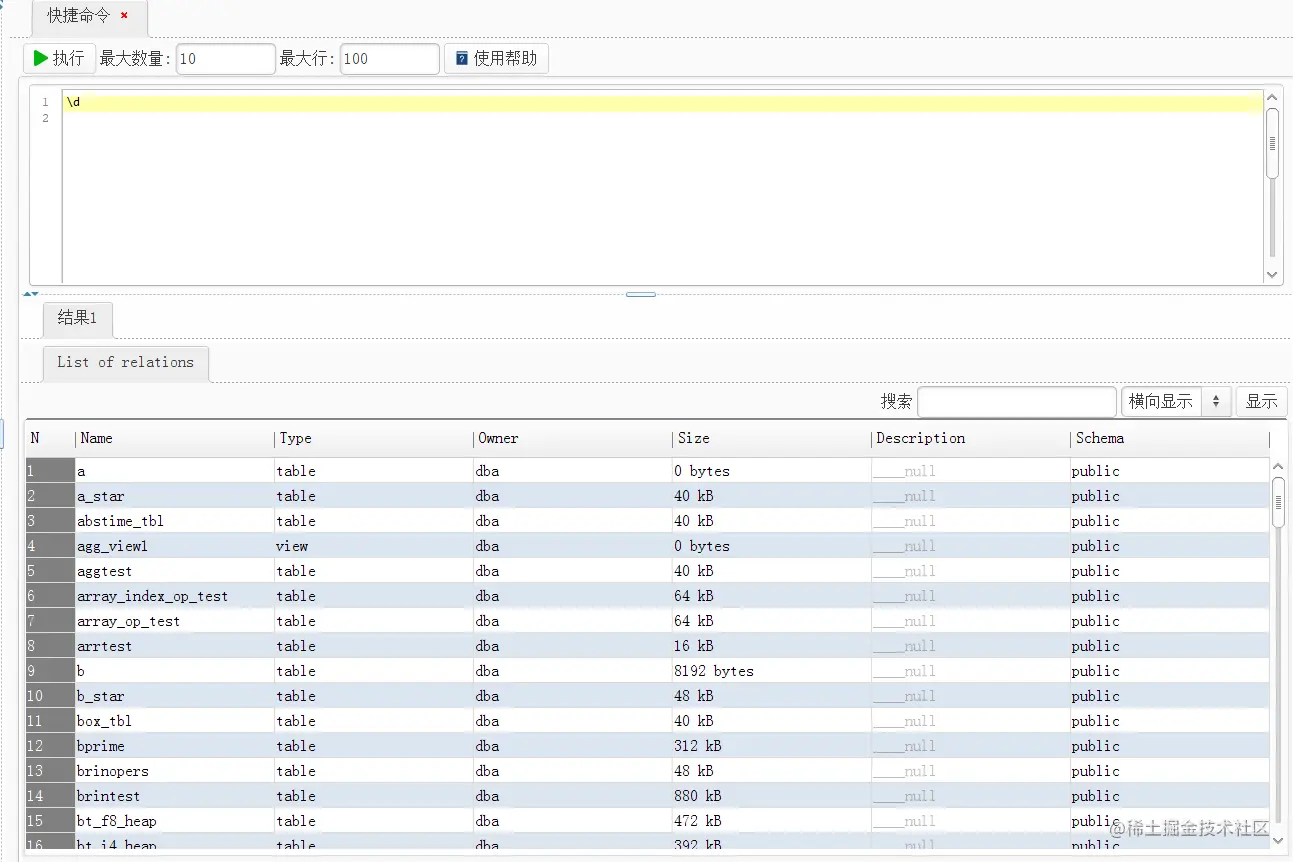Click the 最大数量 input field
Image resolution: width=1293 pixels, height=862 pixels.
pyautogui.click(x=226, y=59)
